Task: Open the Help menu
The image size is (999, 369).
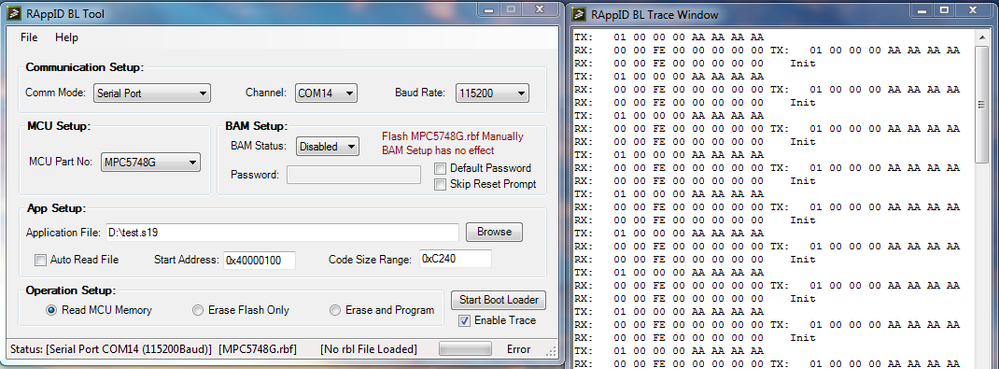Action: (66, 38)
